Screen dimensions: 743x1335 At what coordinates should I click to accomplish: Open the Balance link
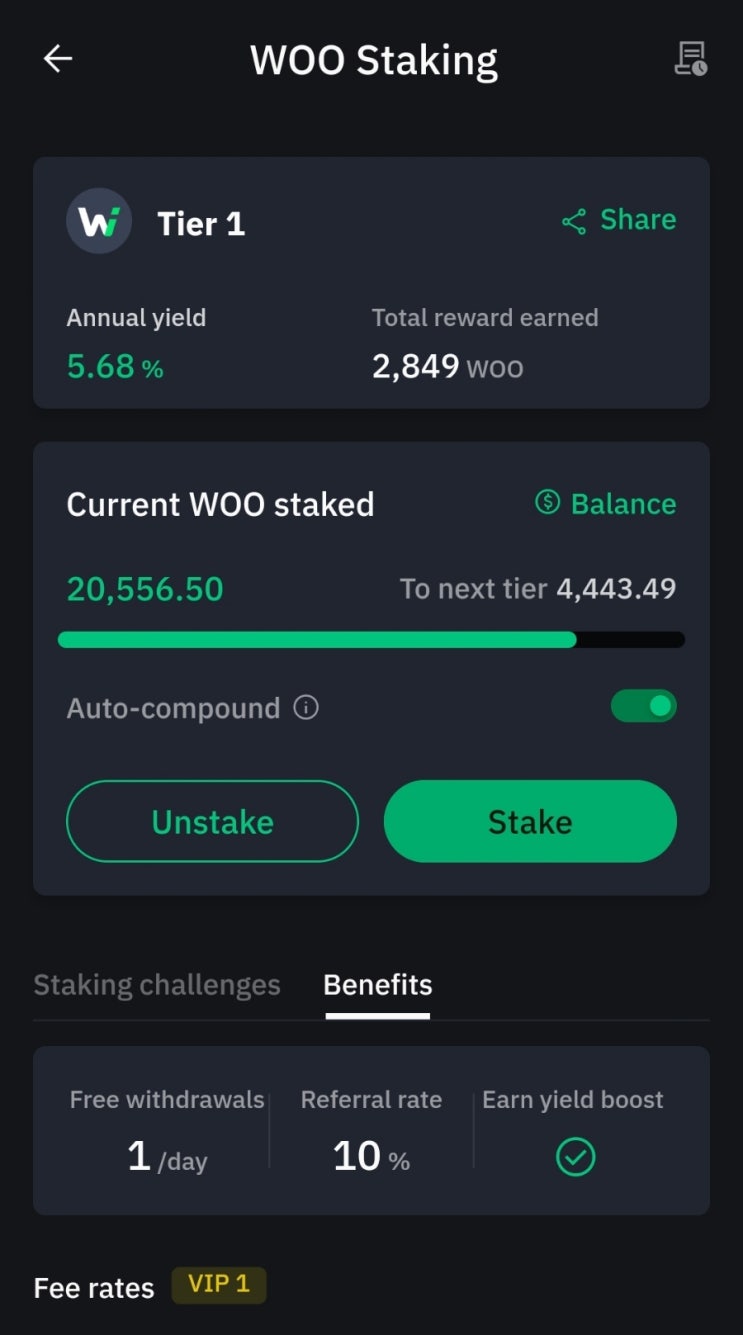623,504
